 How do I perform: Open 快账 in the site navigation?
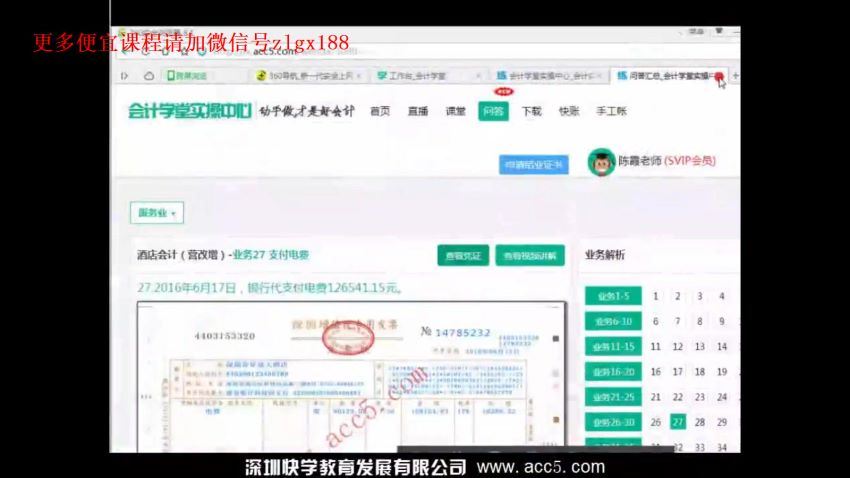[x=569, y=111]
